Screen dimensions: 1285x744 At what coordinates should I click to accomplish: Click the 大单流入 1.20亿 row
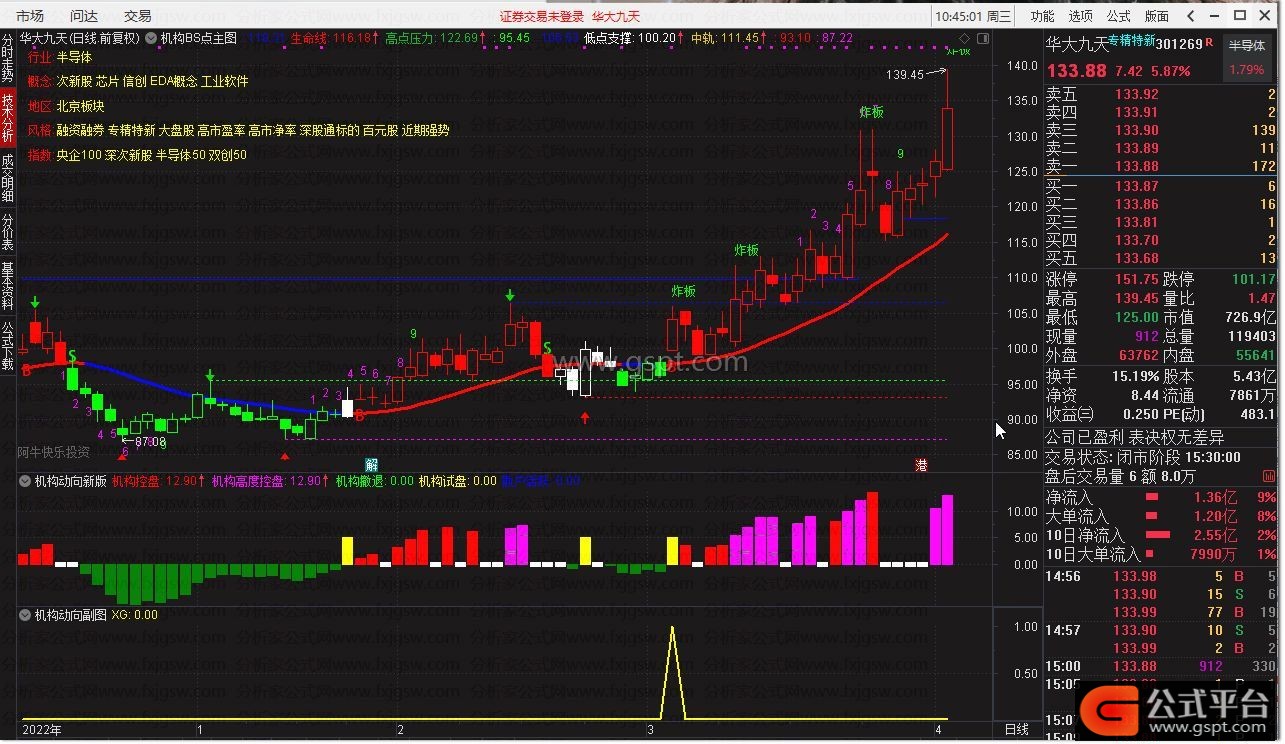[1160, 516]
